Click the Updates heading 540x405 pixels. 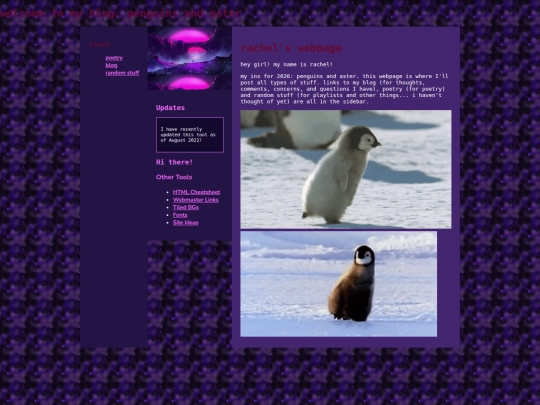pos(170,108)
